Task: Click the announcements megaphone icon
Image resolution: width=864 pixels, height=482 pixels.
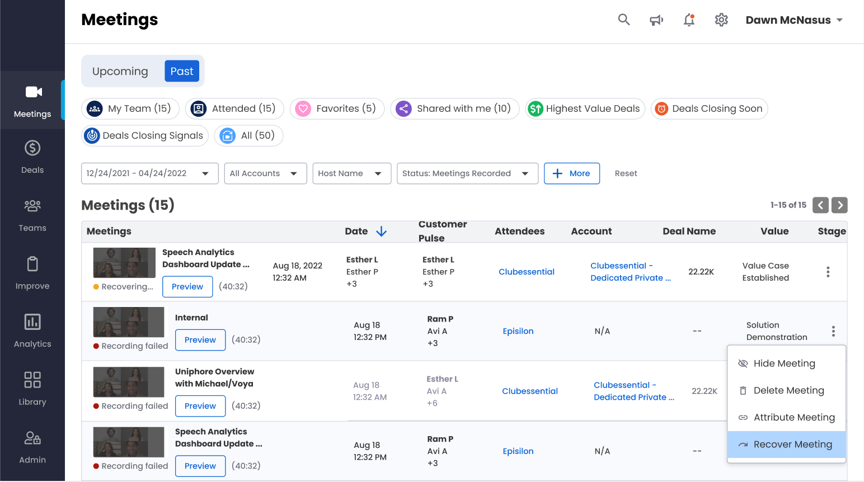Action: click(656, 20)
